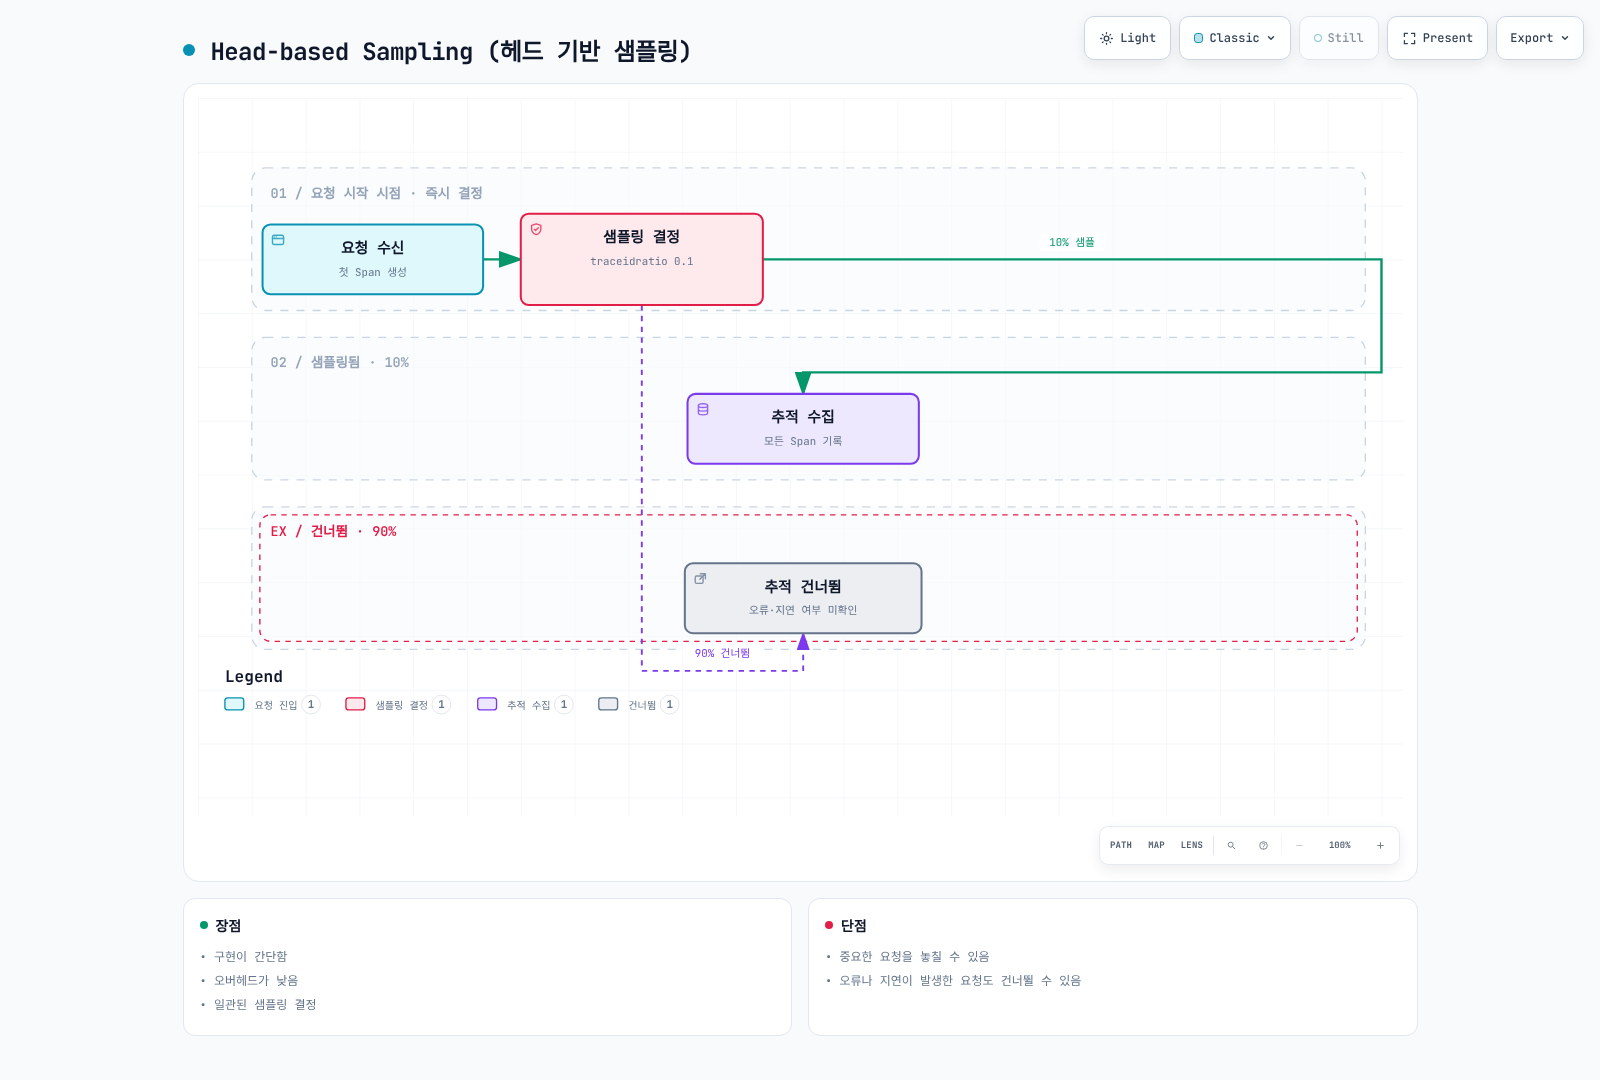Click the Present fullscreen button
The height and width of the screenshot is (1080, 1600).
point(1437,38)
